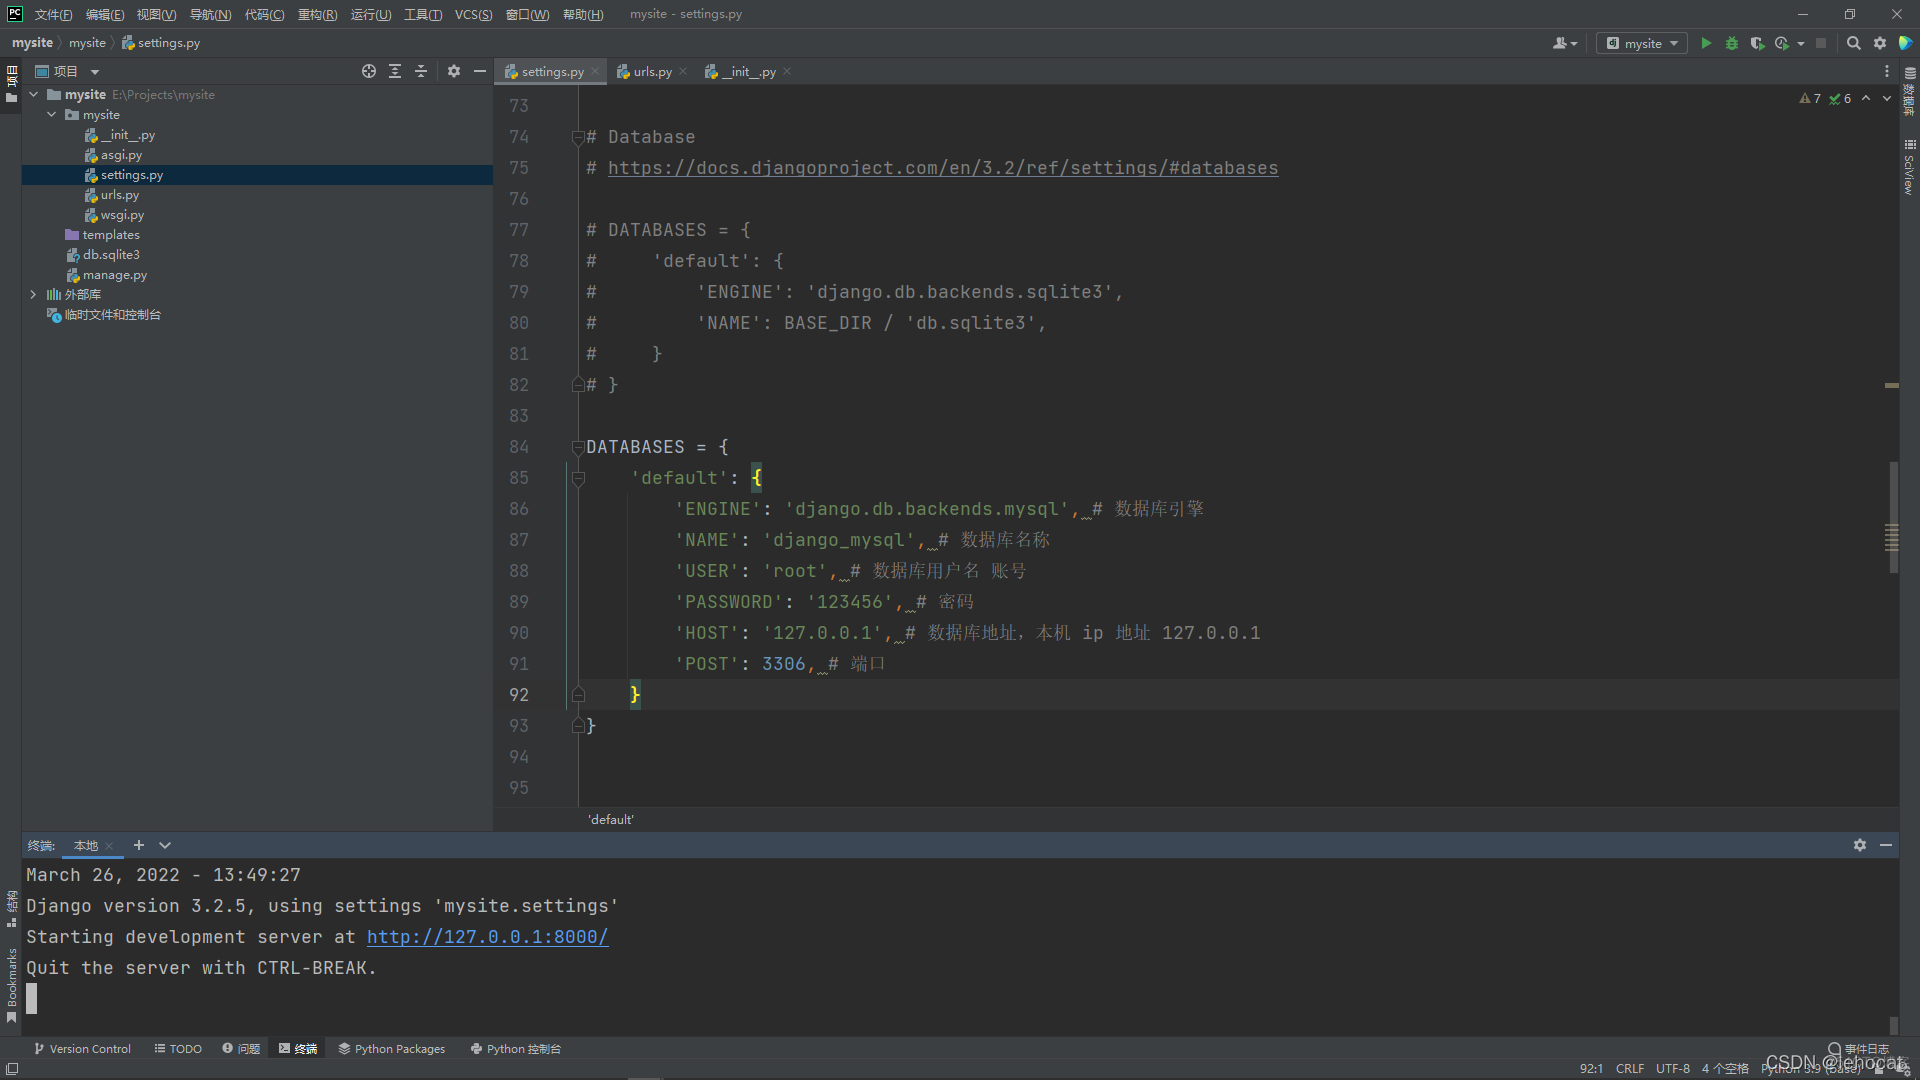
Task: Select 临时文件和控制台 node
Action: point(112,315)
